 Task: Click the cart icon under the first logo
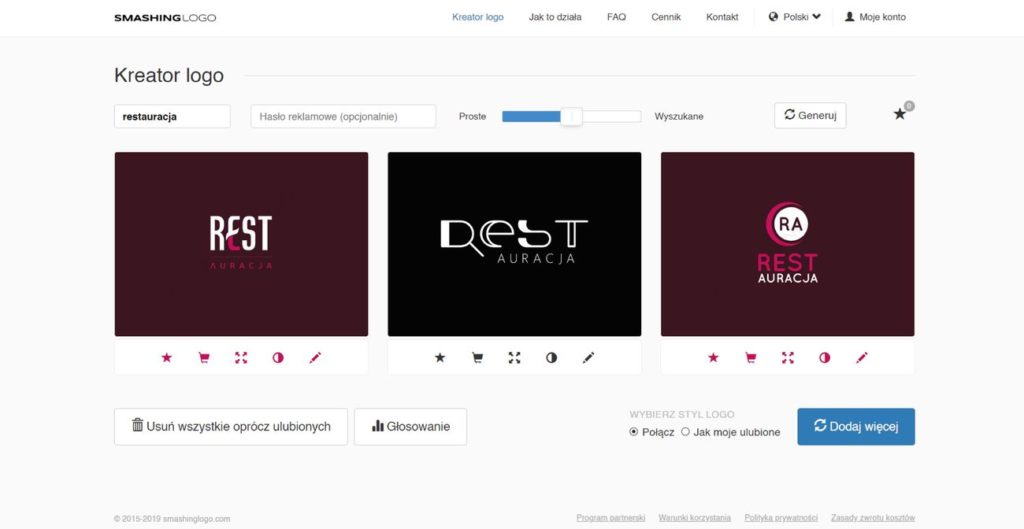(204, 357)
